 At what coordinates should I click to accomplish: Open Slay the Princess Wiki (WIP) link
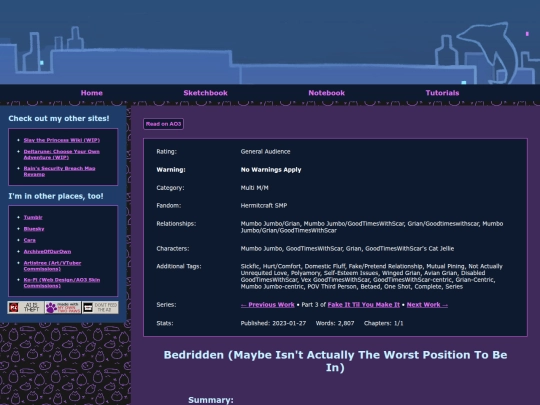point(62,140)
